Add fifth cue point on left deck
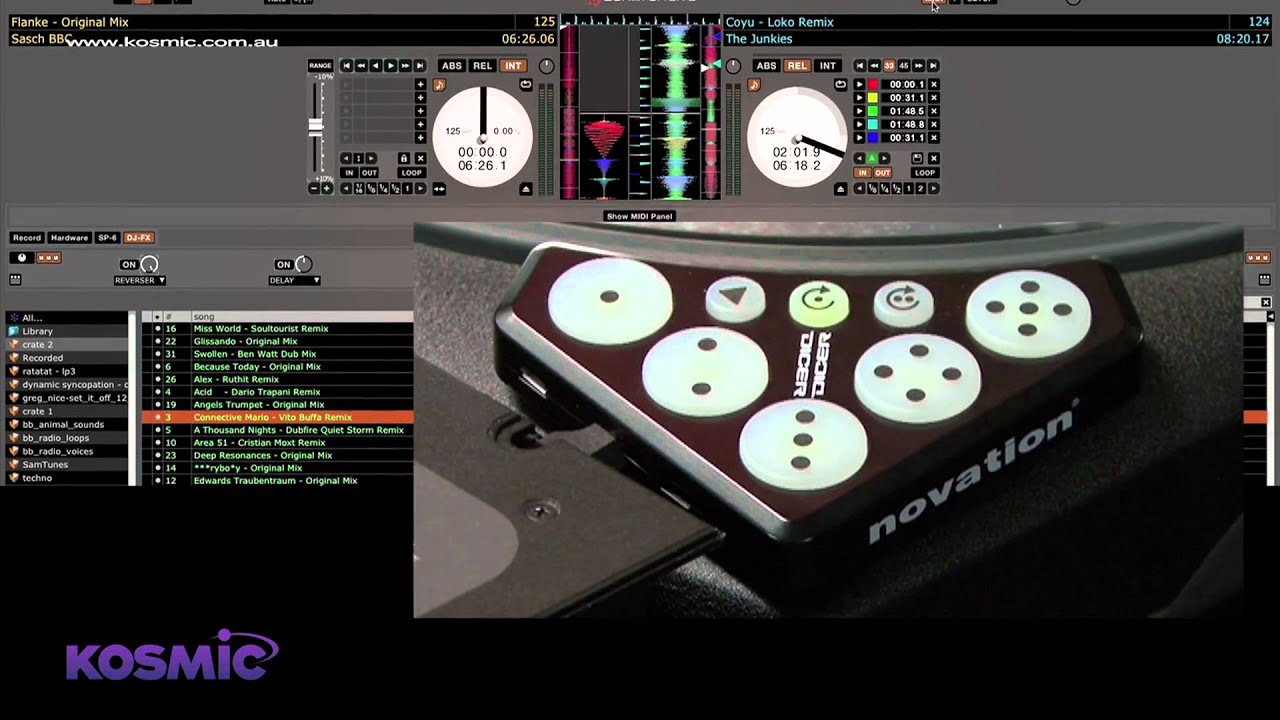 pyautogui.click(x=420, y=138)
